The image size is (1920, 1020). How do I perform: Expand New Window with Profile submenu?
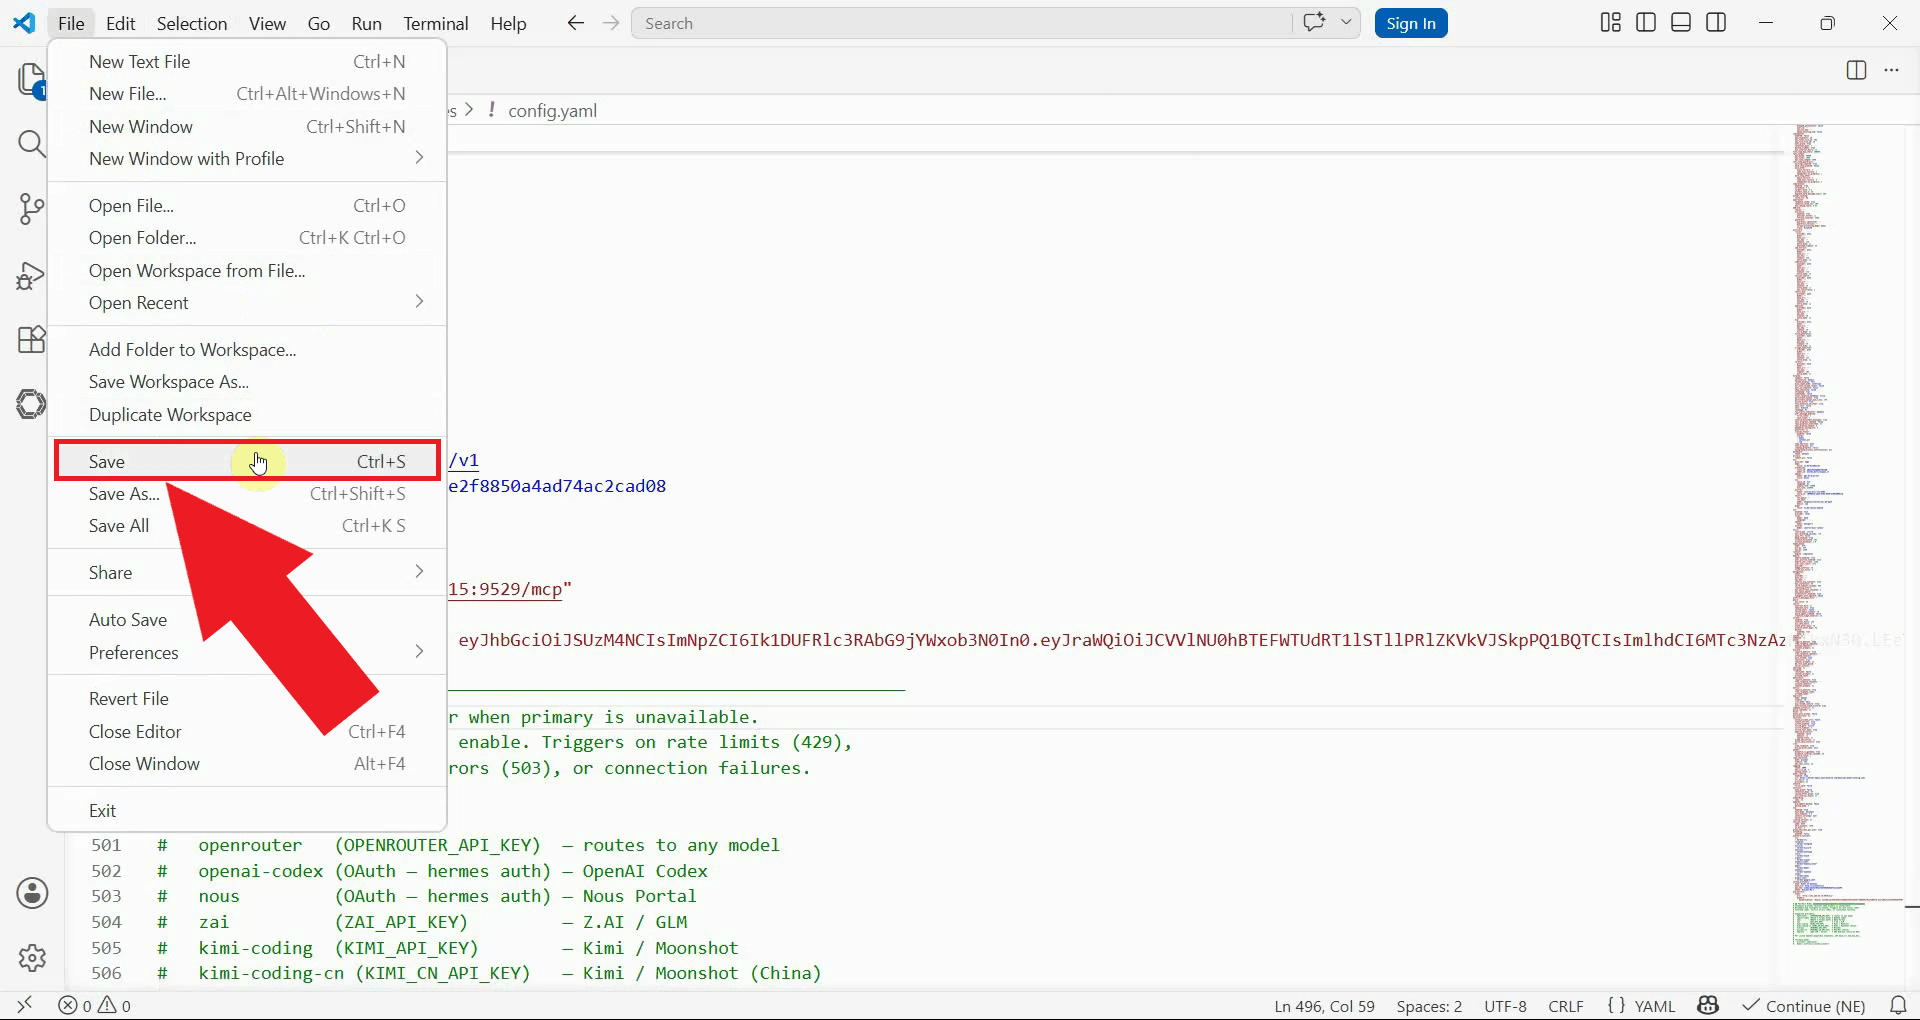pos(247,159)
